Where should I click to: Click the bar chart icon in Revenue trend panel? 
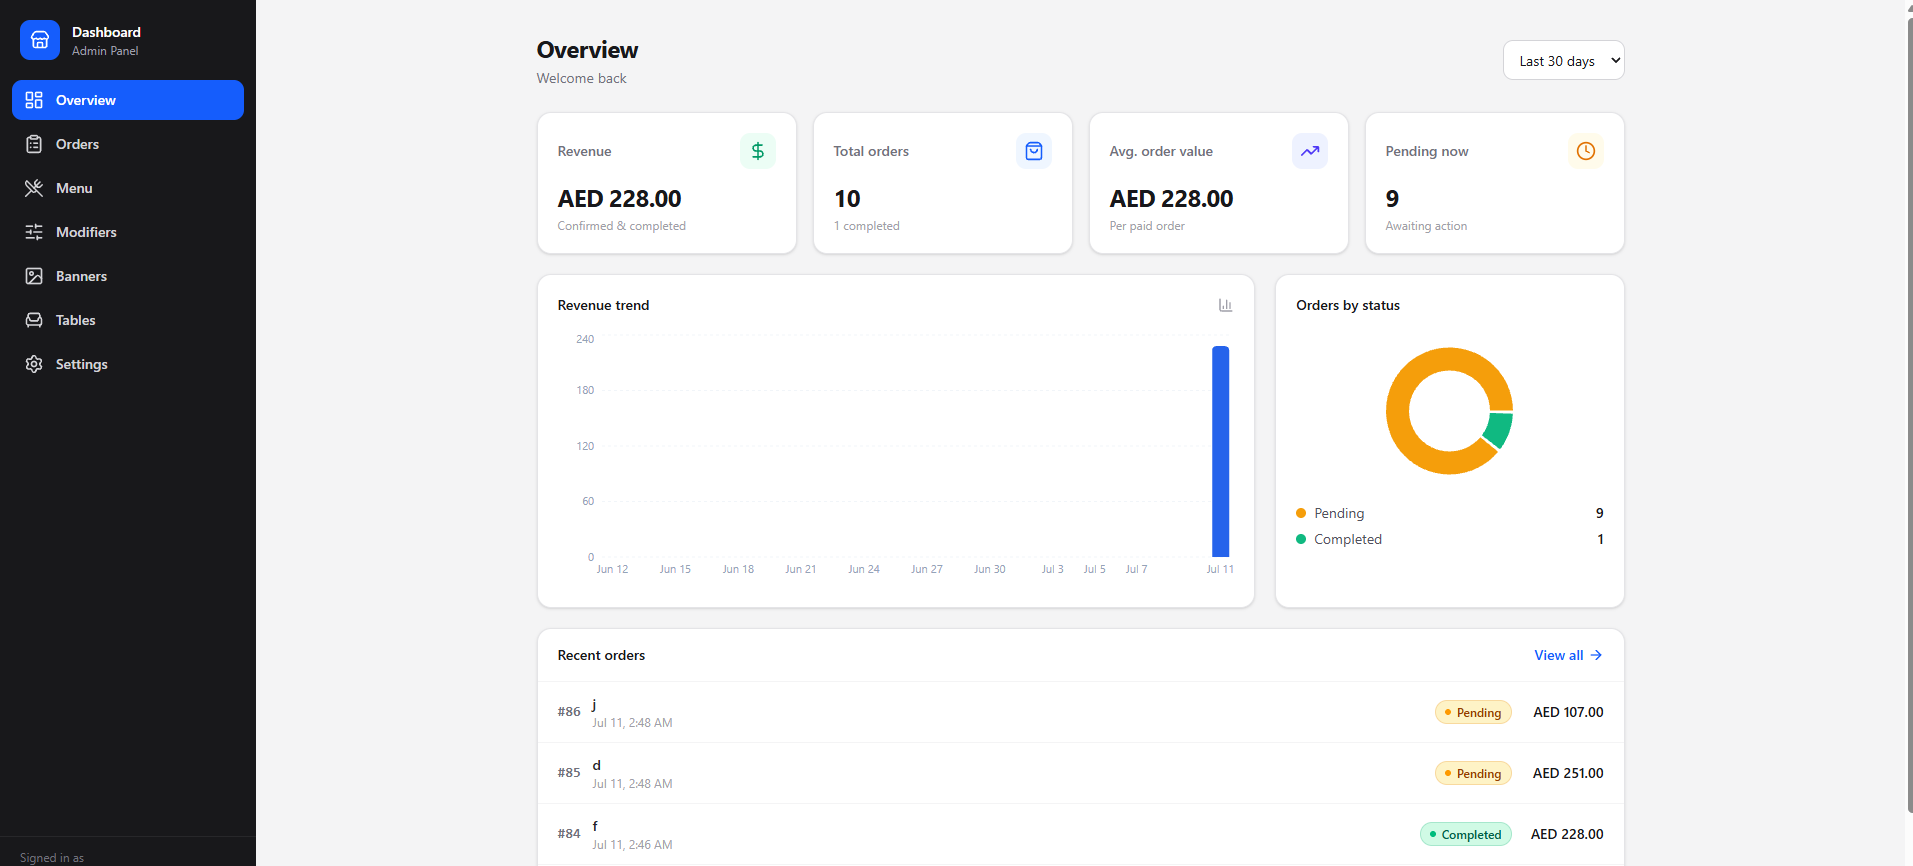tap(1225, 305)
